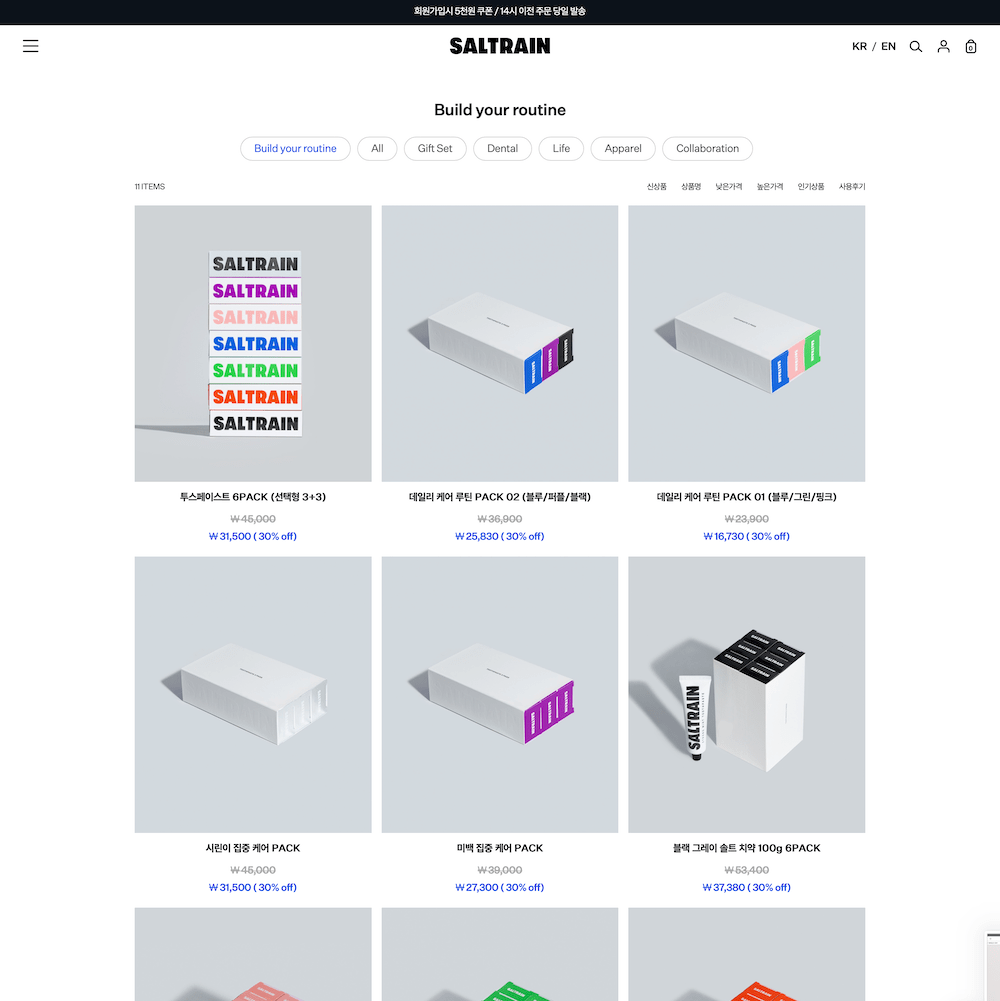
Task: Open the hamburger navigation menu
Action: (x=31, y=46)
